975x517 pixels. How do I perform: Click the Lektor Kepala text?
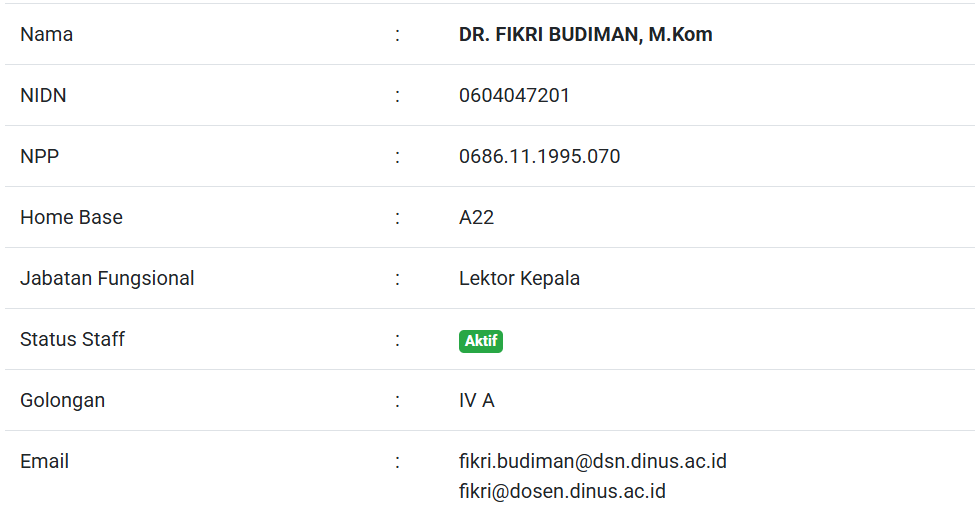(519, 278)
